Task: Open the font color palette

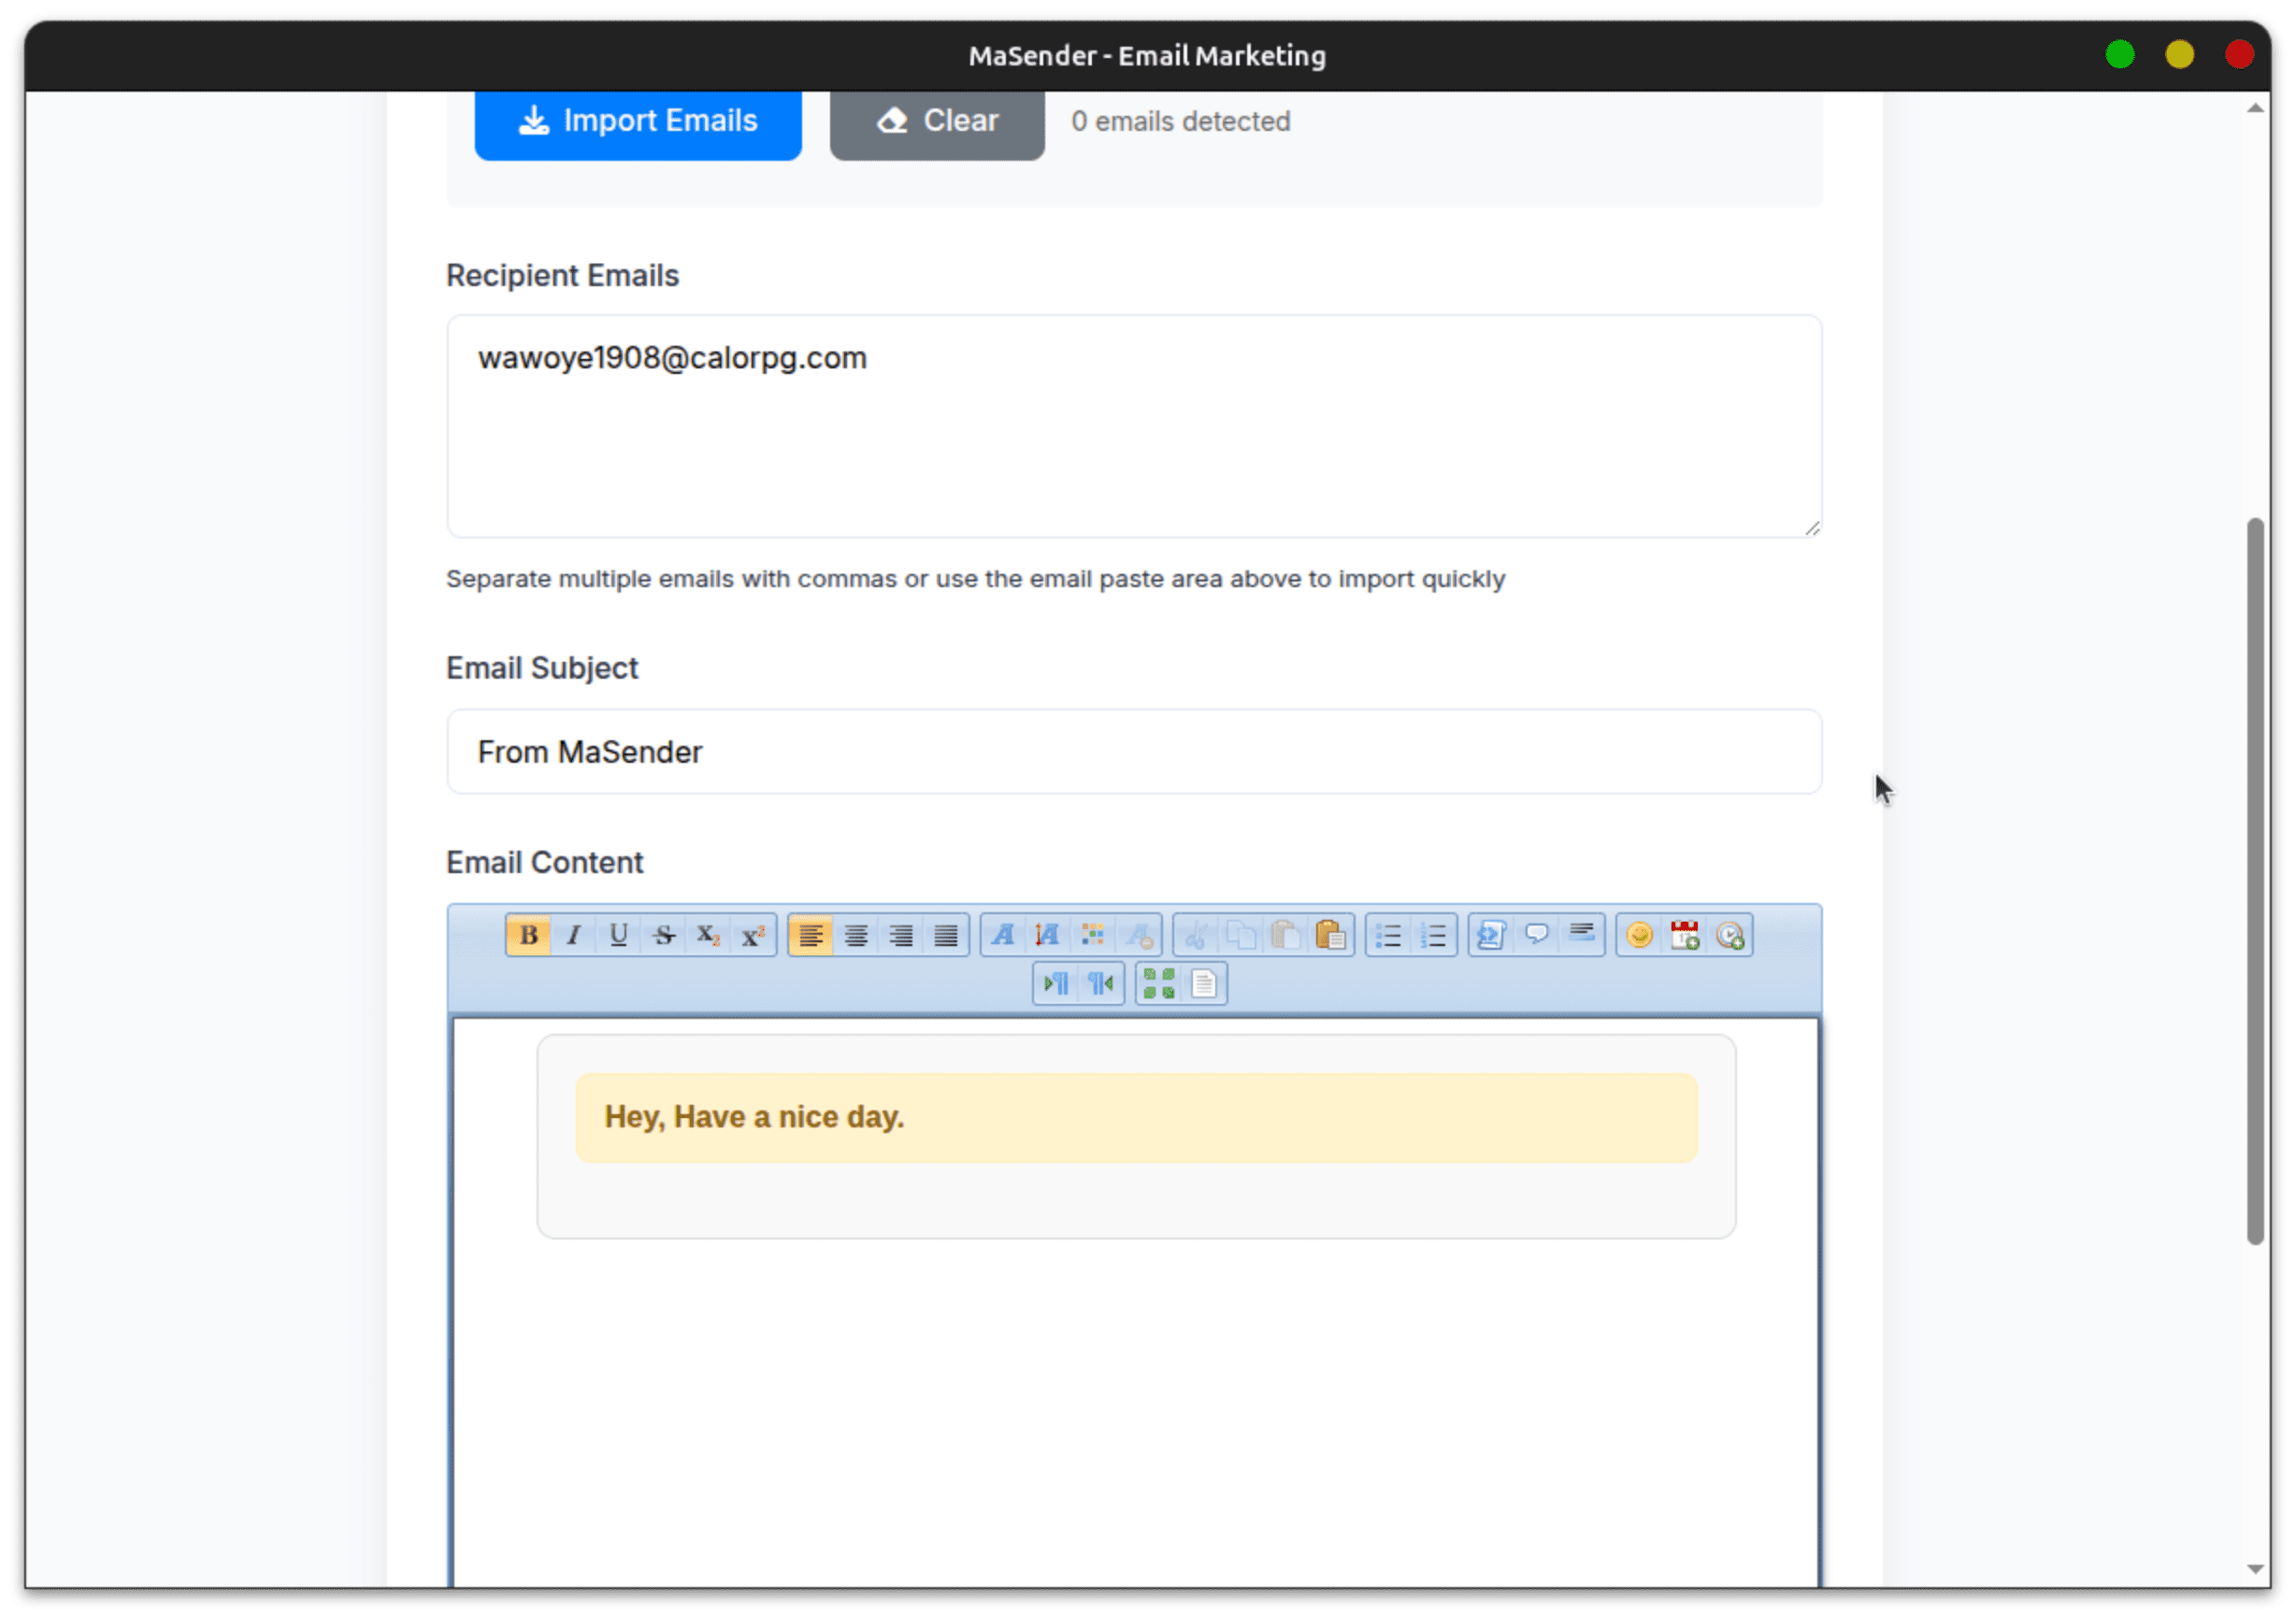Action: coord(1092,936)
